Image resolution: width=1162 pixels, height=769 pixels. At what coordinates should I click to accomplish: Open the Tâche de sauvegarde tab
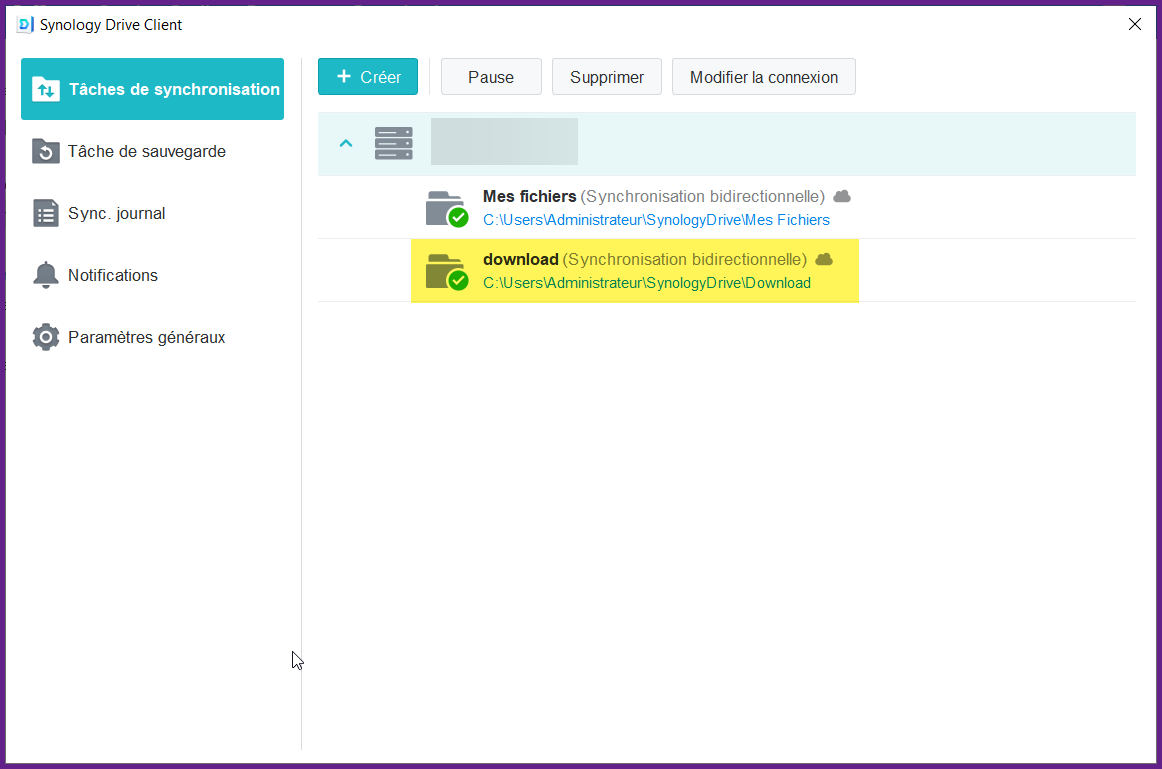[146, 152]
